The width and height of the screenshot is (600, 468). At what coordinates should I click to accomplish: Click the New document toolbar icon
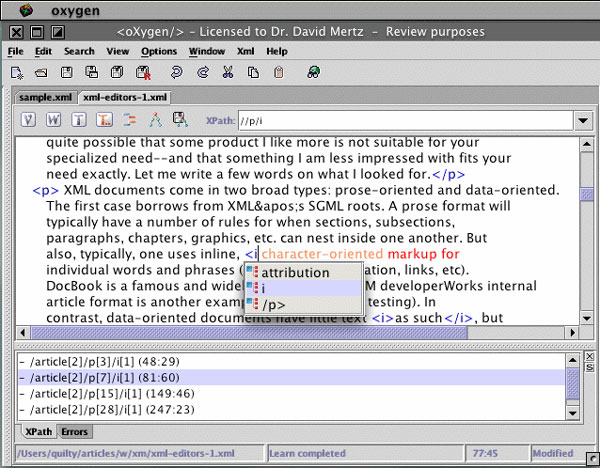click(x=17, y=72)
